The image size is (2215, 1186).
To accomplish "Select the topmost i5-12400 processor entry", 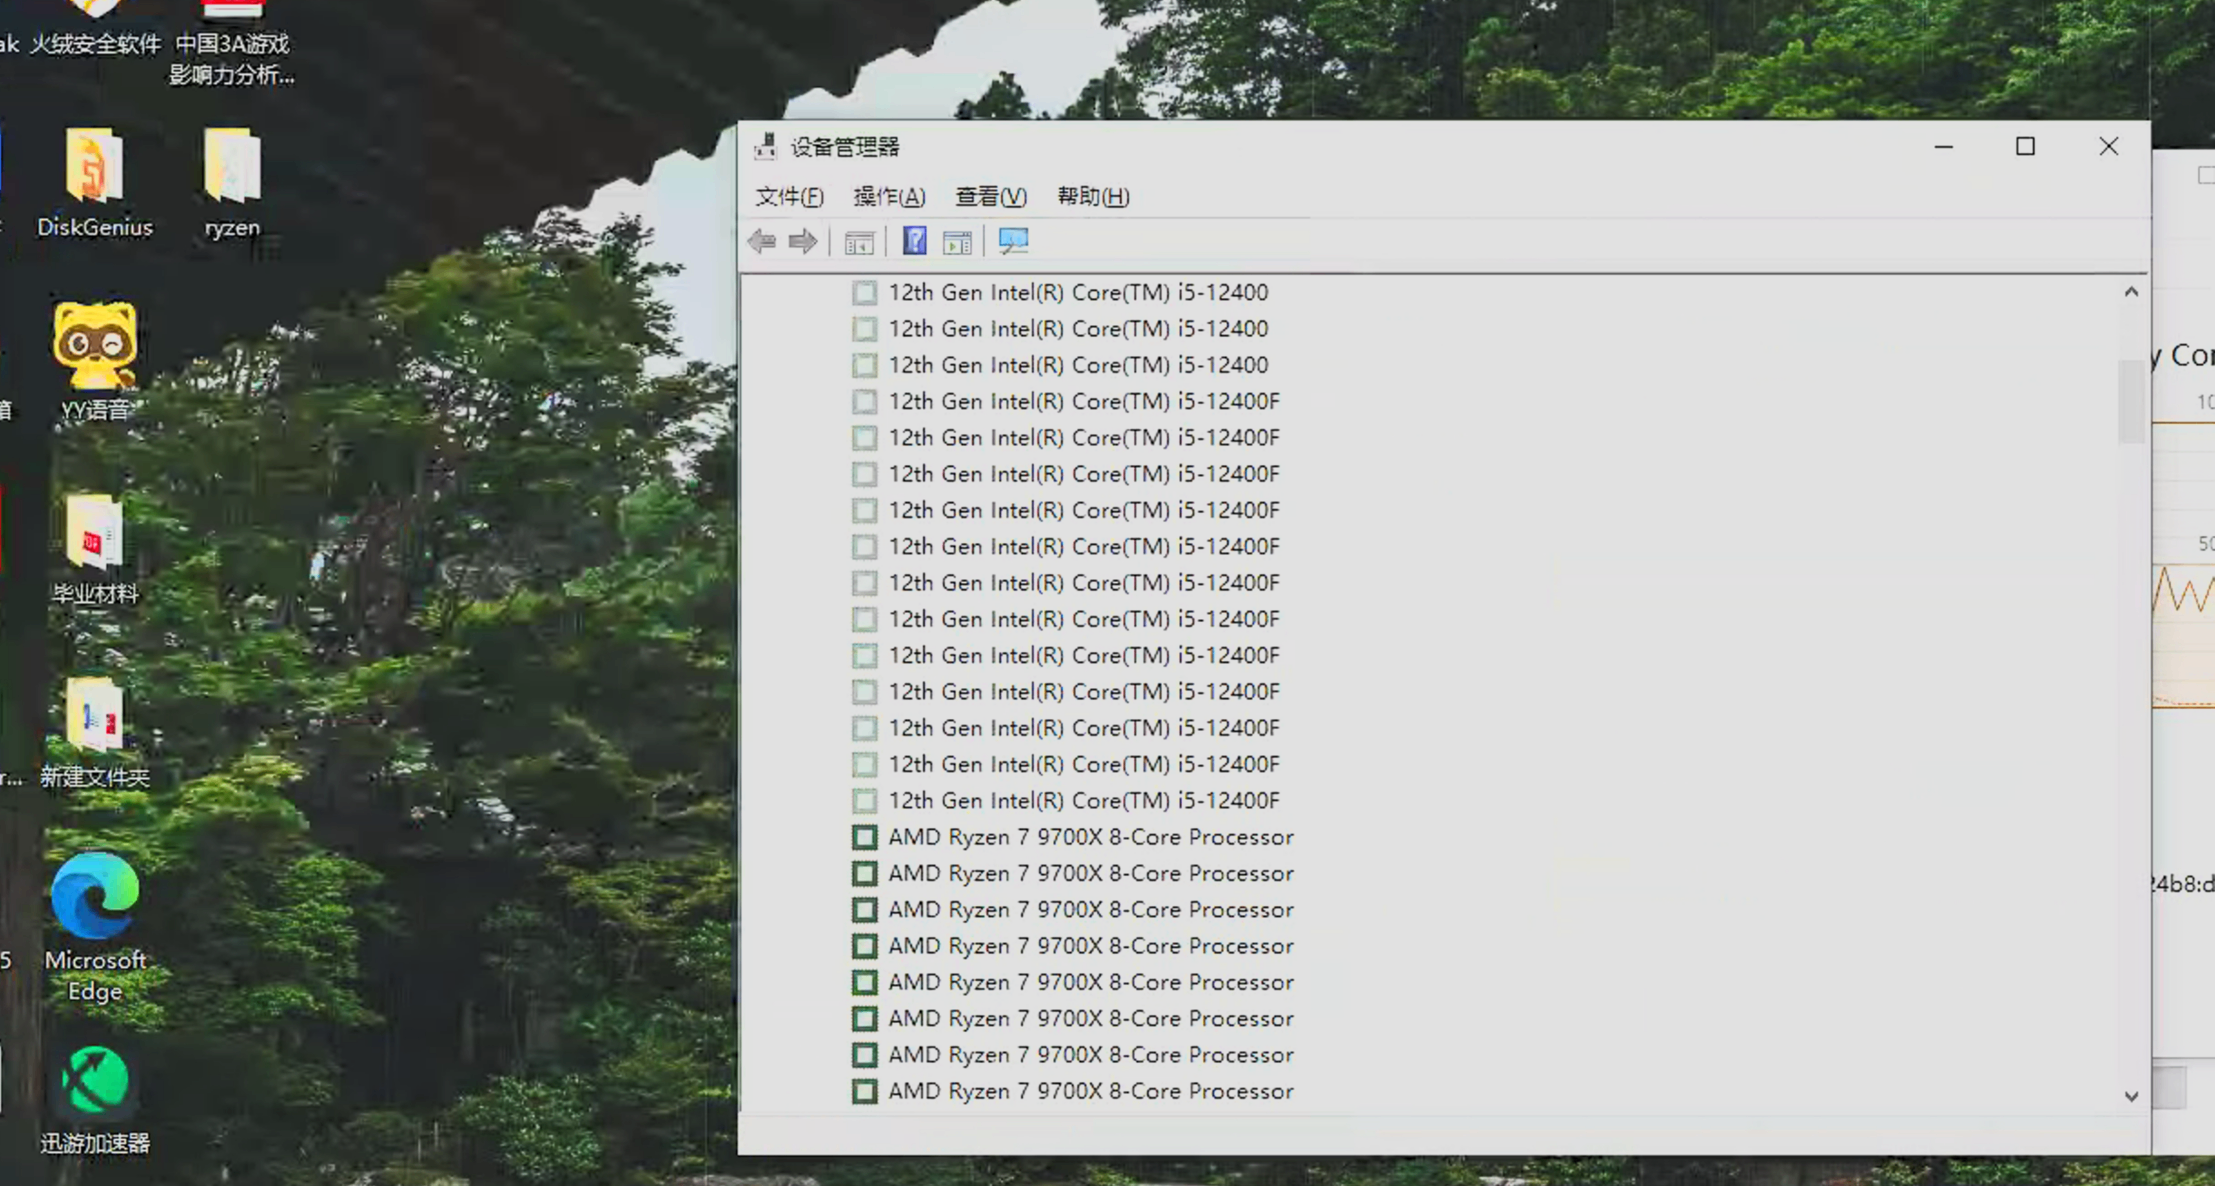I will point(1077,292).
